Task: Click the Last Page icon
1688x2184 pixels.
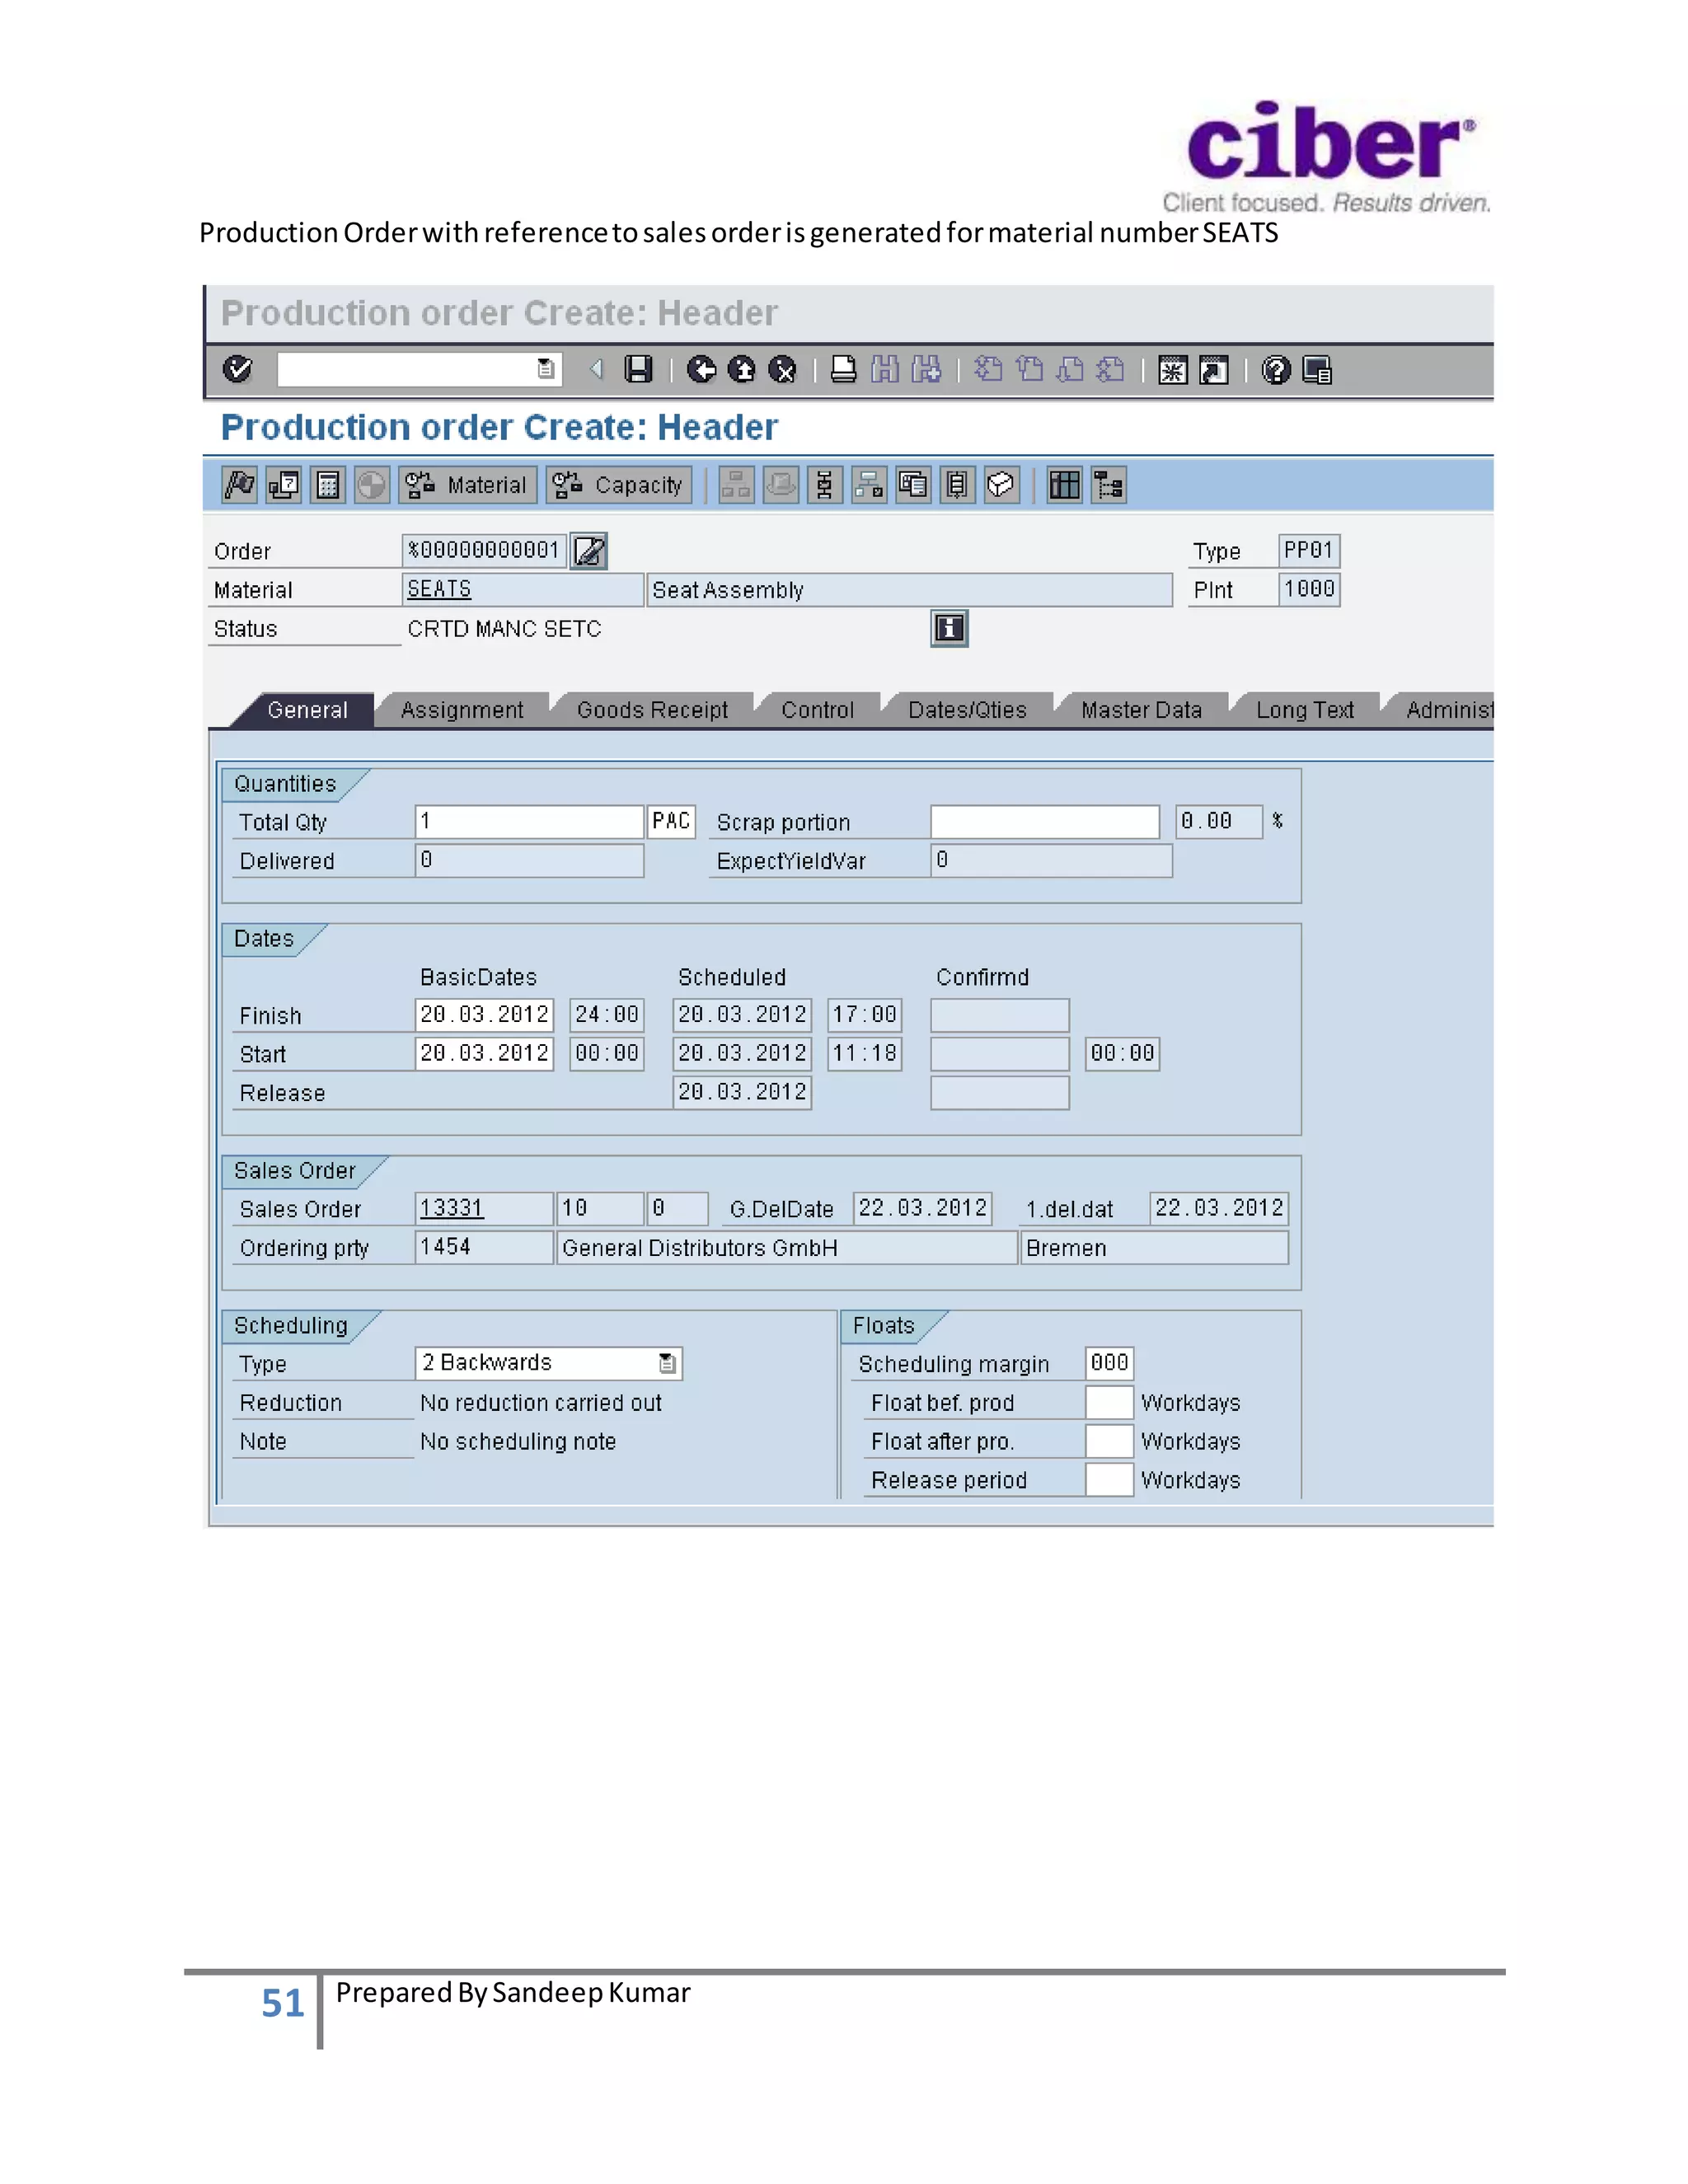Action: [1110, 370]
